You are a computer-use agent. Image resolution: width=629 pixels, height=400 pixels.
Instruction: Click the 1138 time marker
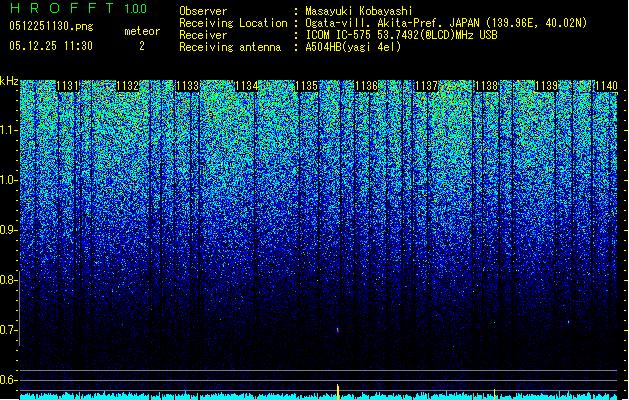486,86
